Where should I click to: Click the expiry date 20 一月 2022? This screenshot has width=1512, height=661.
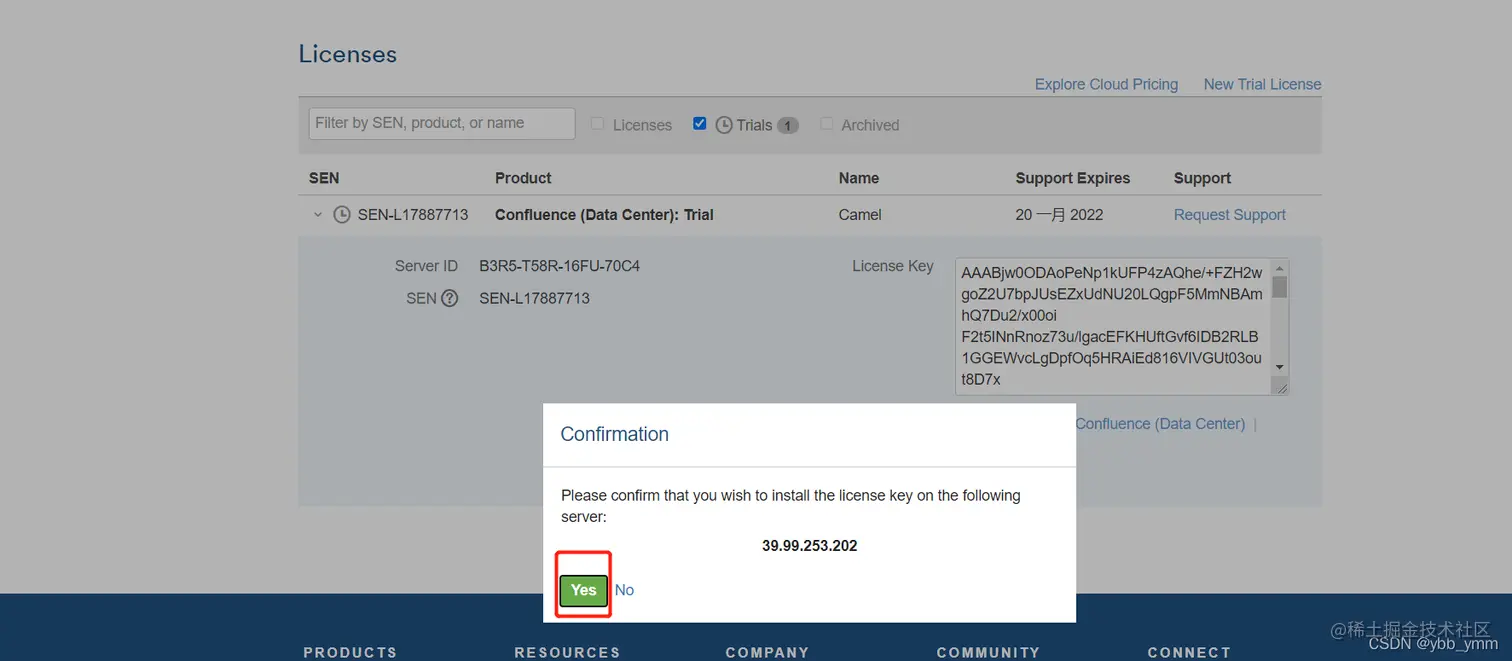coord(1059,214)
